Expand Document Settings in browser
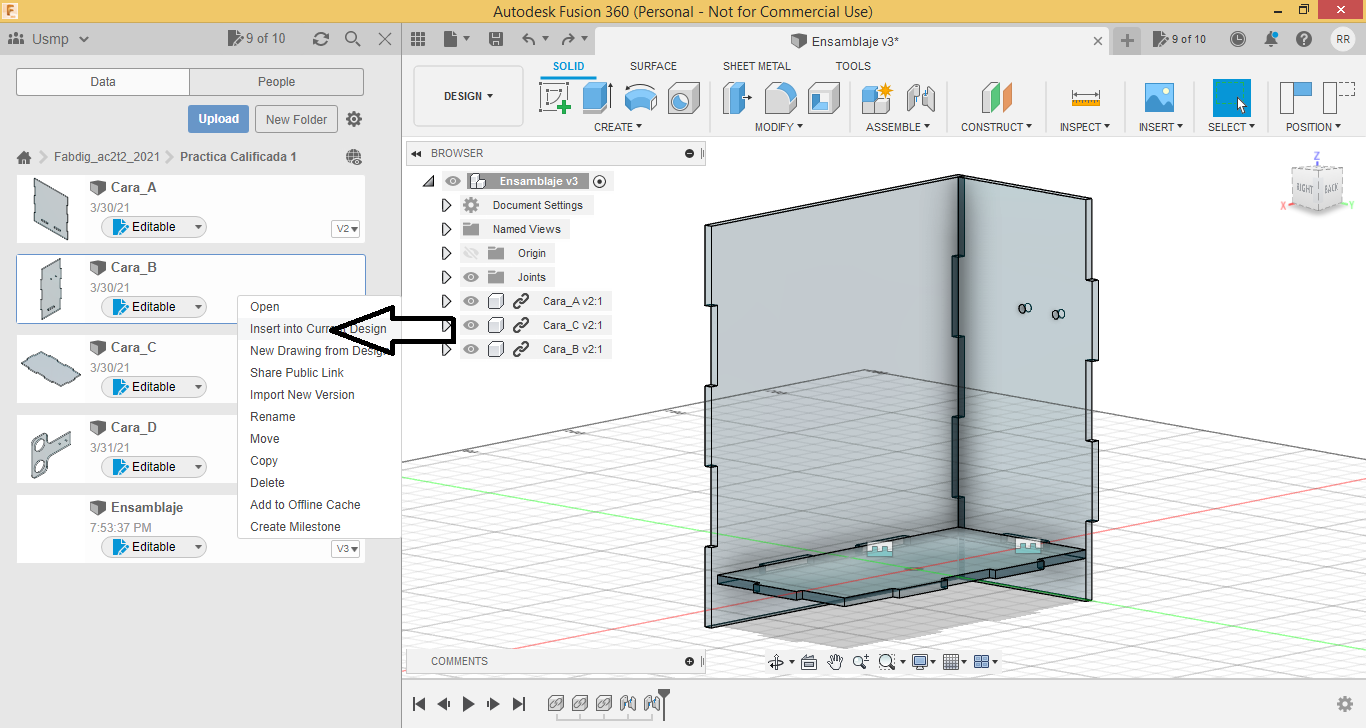Screen dimensions: 1366x728 447,205
